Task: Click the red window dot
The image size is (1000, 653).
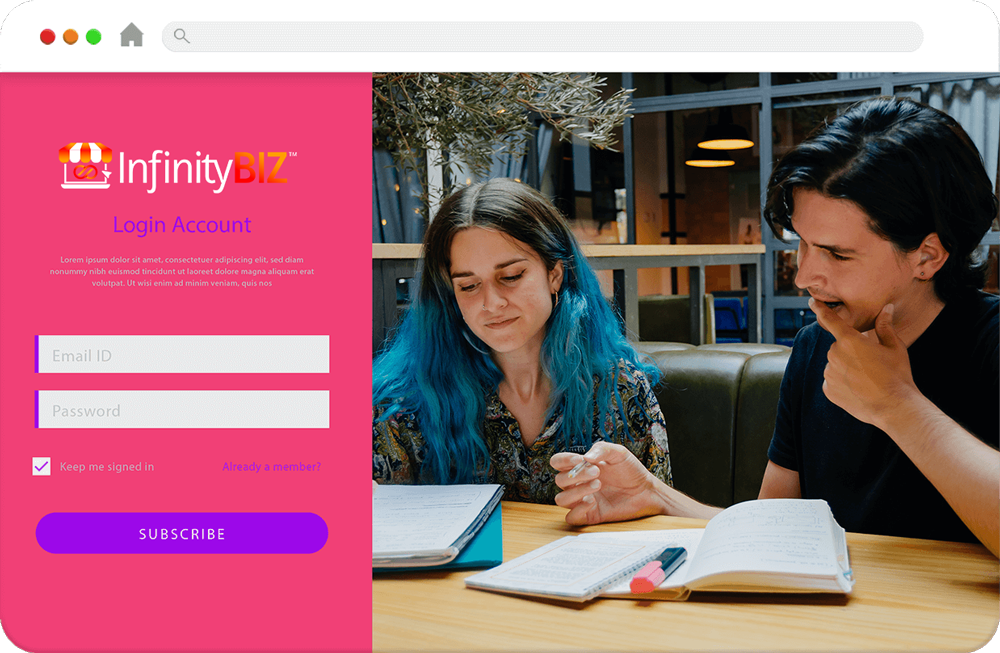Action: coord(47,37)
